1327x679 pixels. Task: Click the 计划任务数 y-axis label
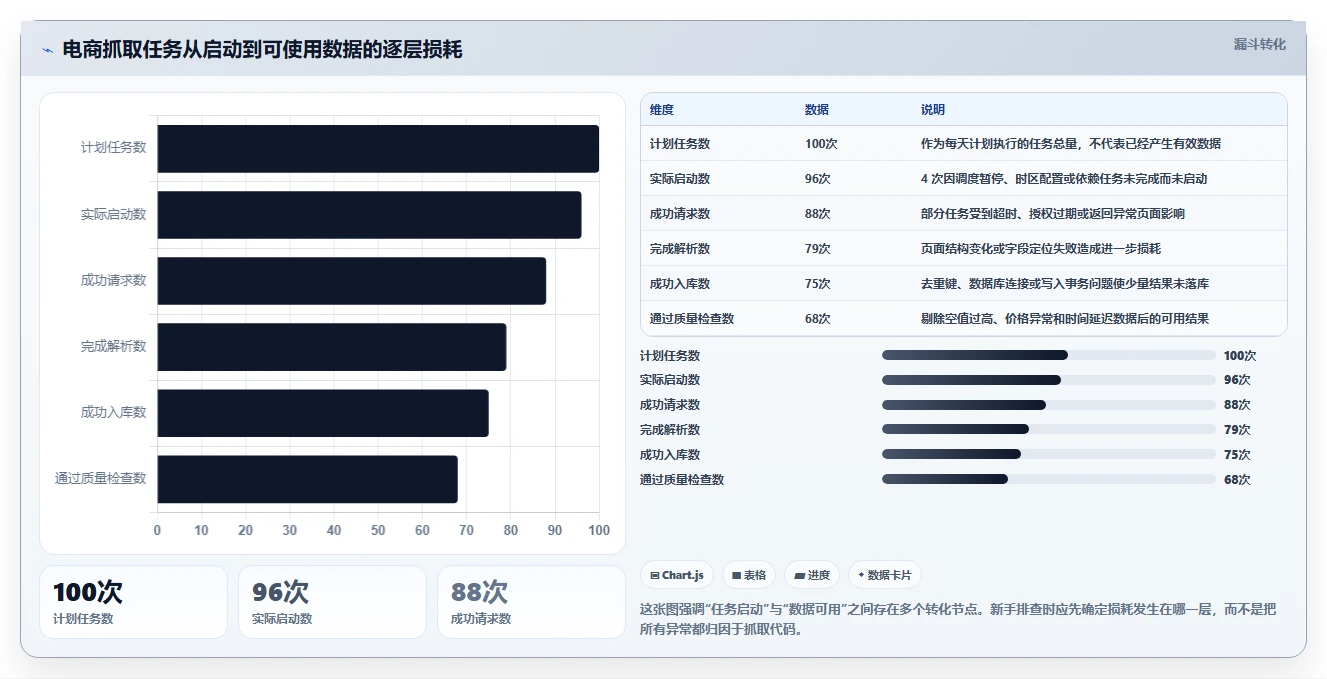114,148
